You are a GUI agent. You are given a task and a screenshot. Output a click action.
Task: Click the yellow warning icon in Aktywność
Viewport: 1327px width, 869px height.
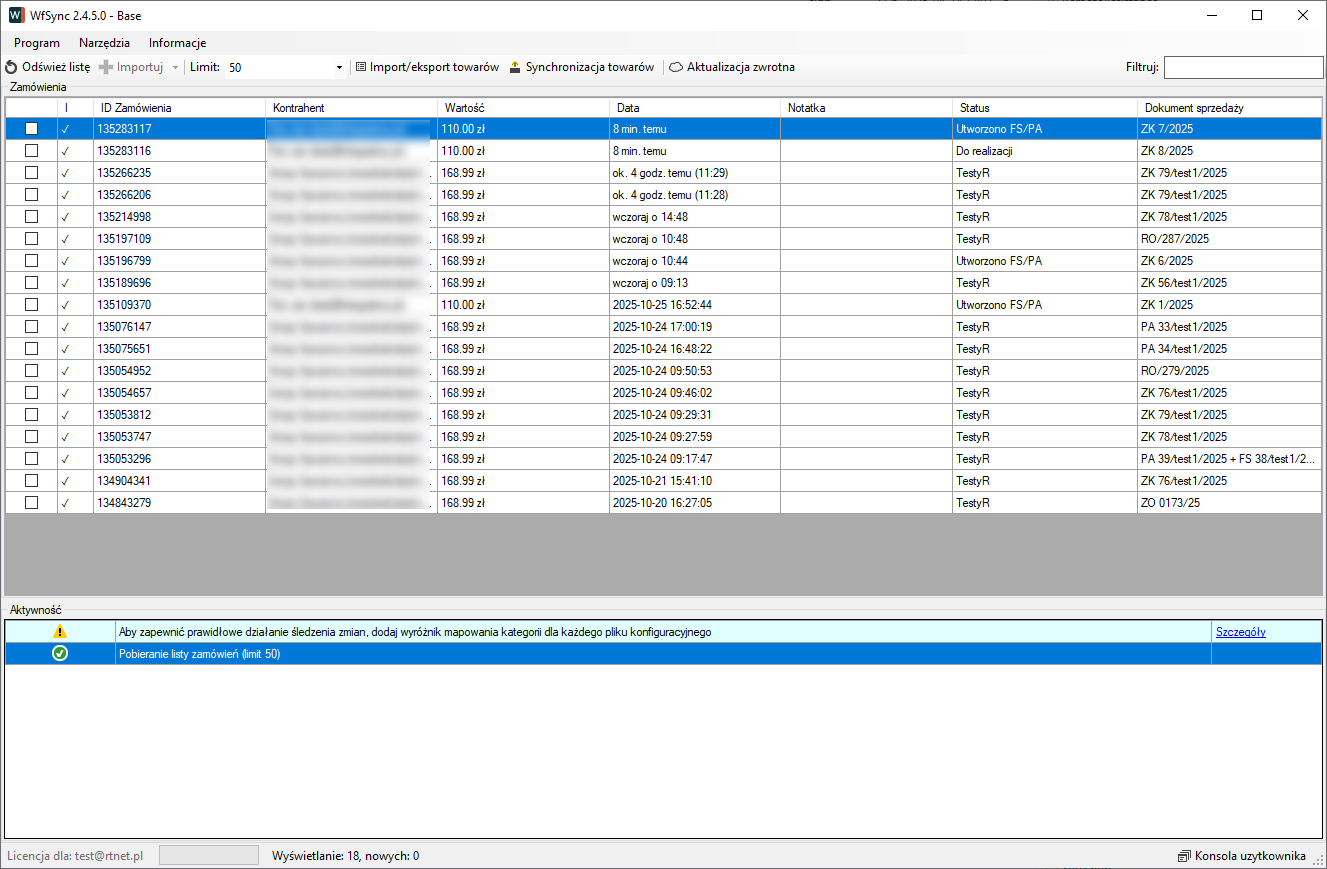pyautogui.click(x=60, y=632)
